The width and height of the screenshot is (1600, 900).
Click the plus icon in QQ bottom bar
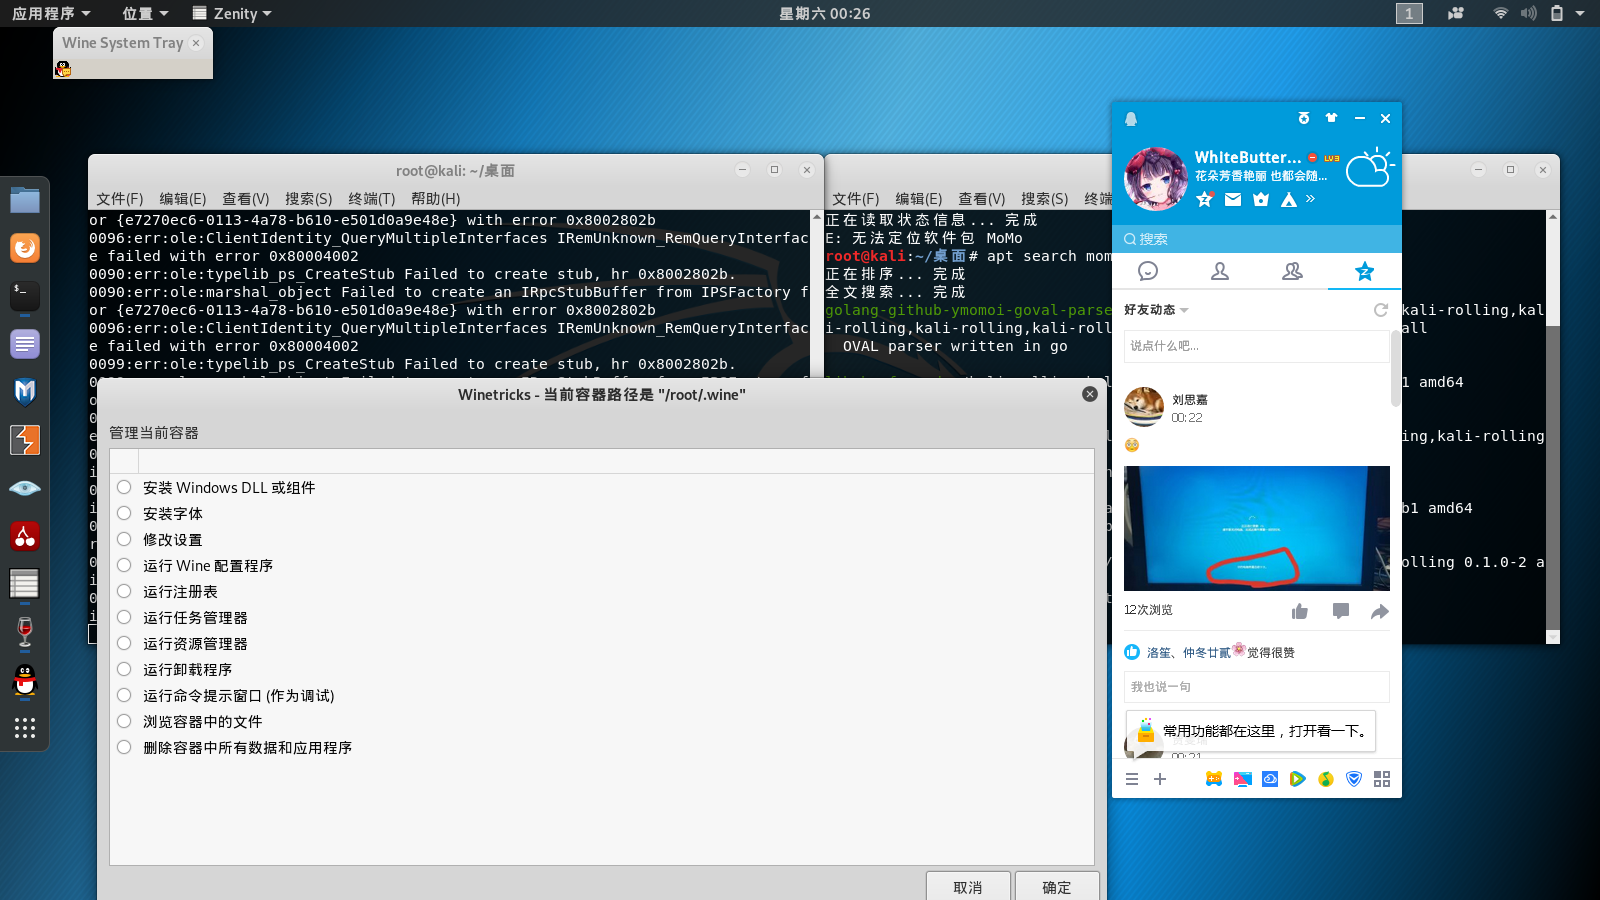pos(1160,779)
